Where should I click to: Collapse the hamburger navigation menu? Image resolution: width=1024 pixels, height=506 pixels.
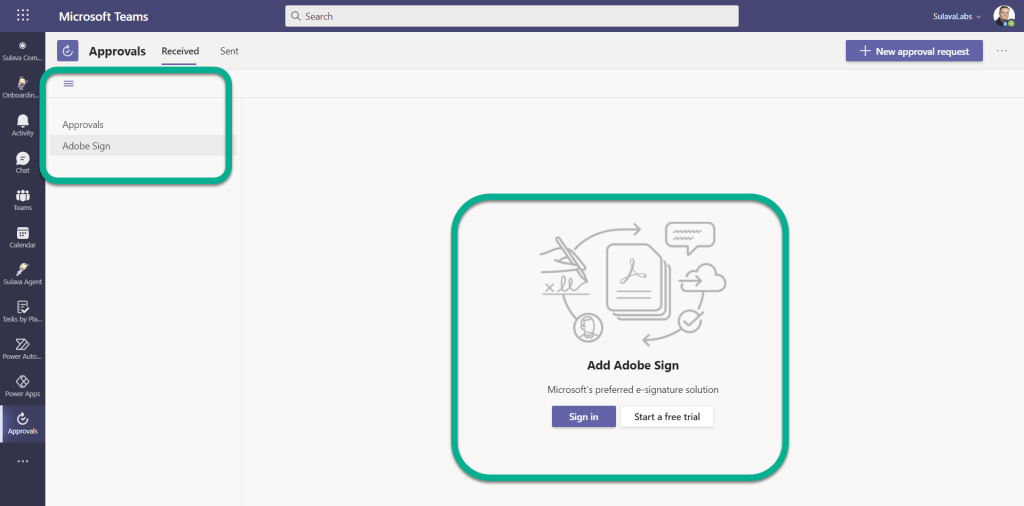(x=69, y=84)
